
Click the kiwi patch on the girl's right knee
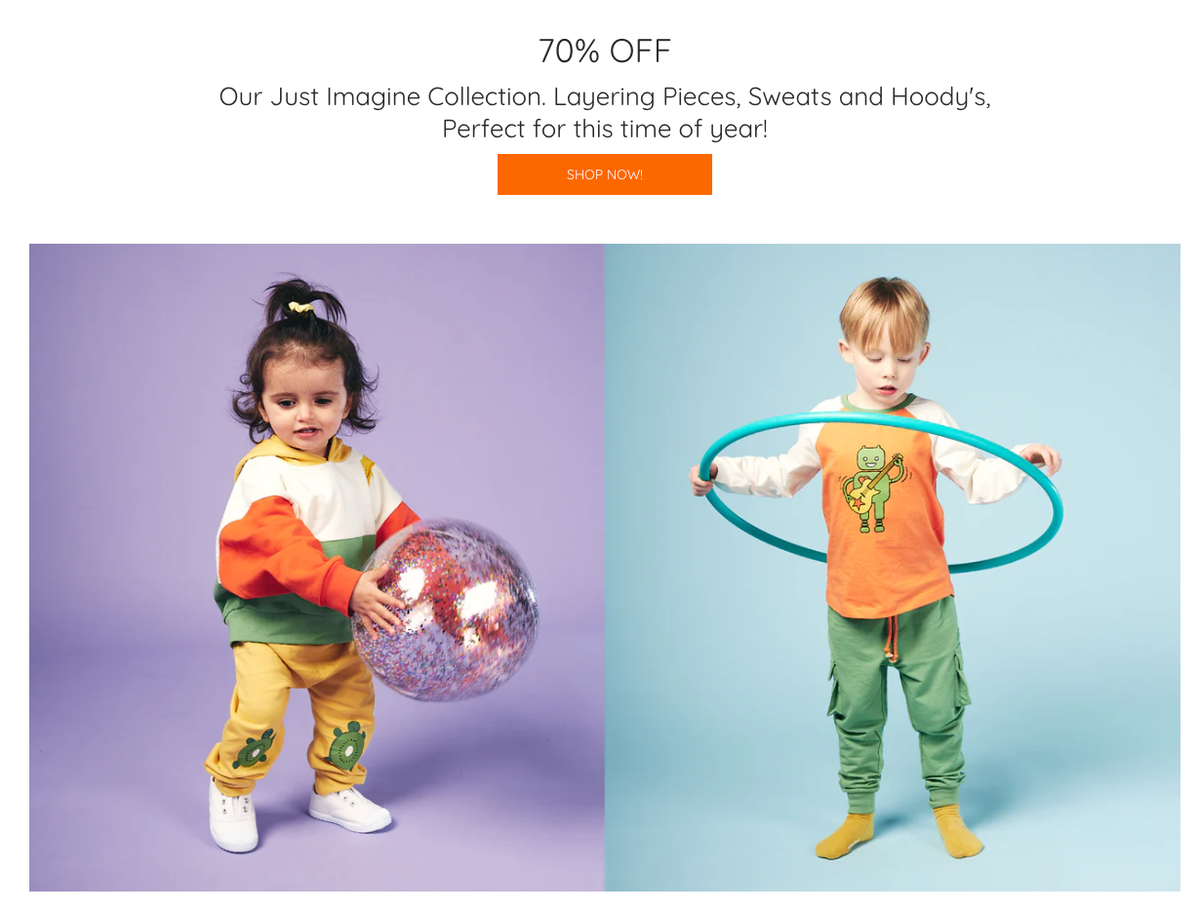click(254, 749)
